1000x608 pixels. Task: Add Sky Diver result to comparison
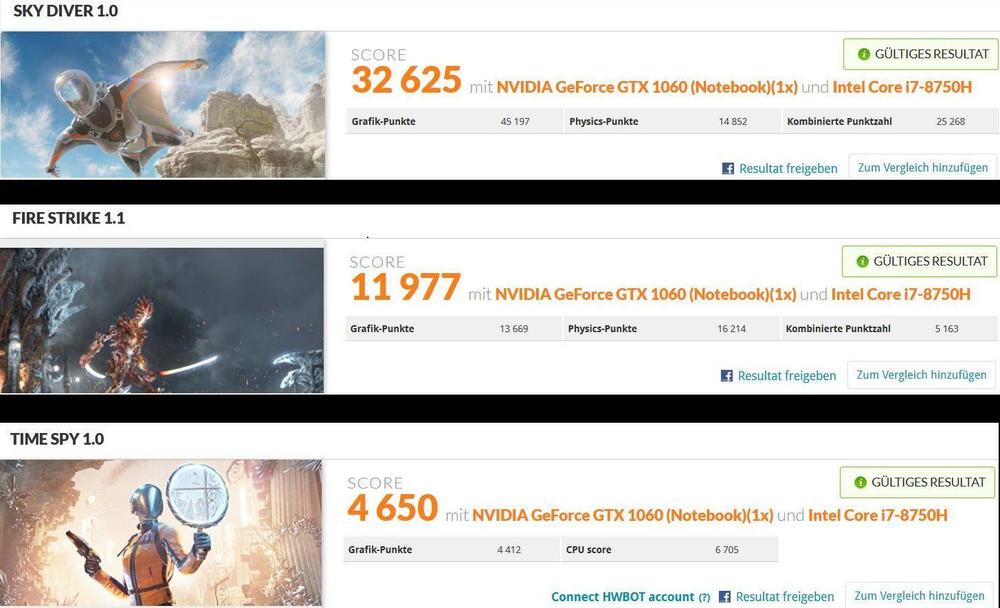[922, 167]
